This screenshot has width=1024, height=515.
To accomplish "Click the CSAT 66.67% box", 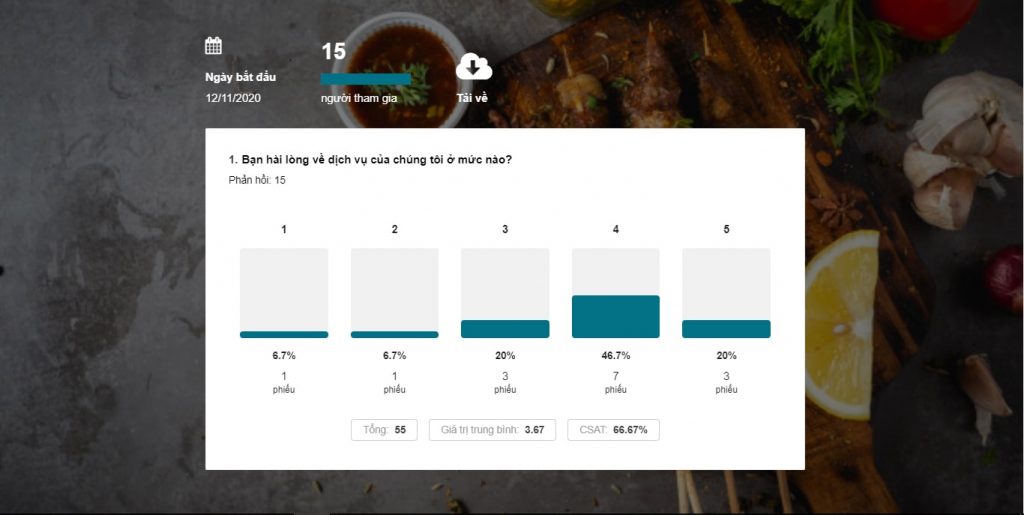I will (x=613, y=430).
